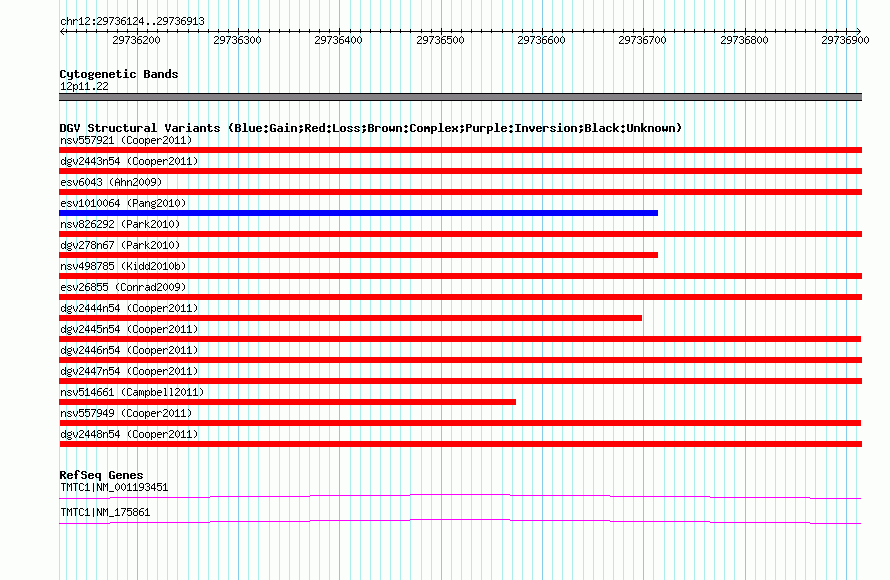890x580 pixels.
Task: Click the red loss bar for dgv2444n54
Action: (350, 318)
